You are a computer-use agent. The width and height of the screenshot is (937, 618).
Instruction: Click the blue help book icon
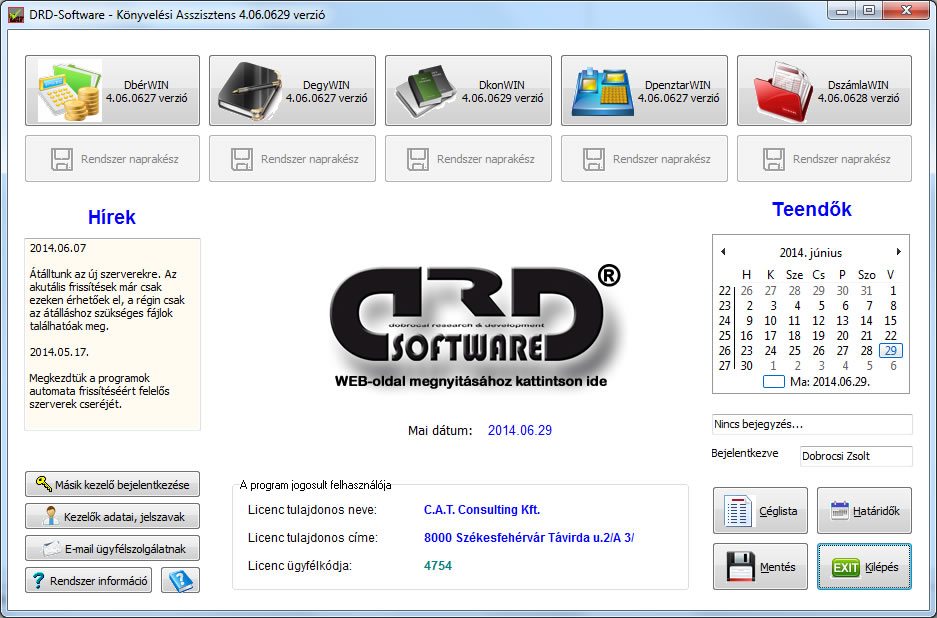180,580
